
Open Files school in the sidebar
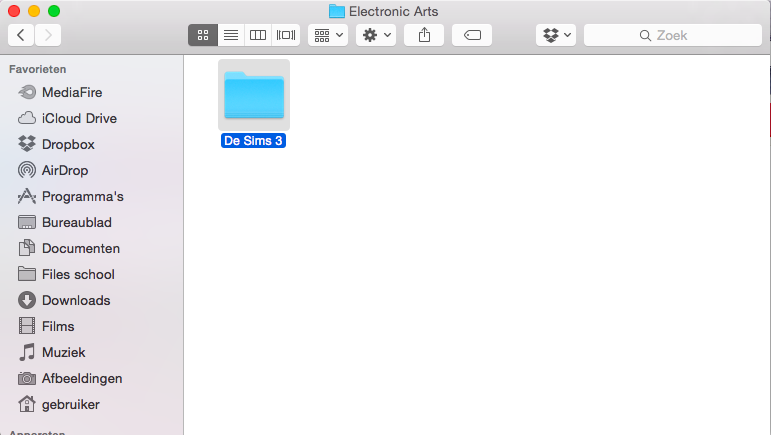(x=66, y=275)
